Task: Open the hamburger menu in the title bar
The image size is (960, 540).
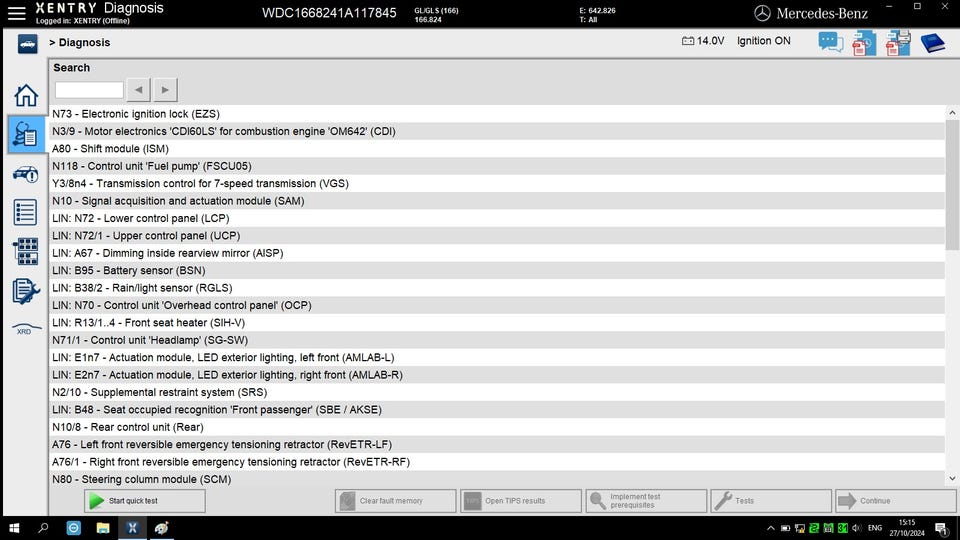Action: tap(17, 13)
